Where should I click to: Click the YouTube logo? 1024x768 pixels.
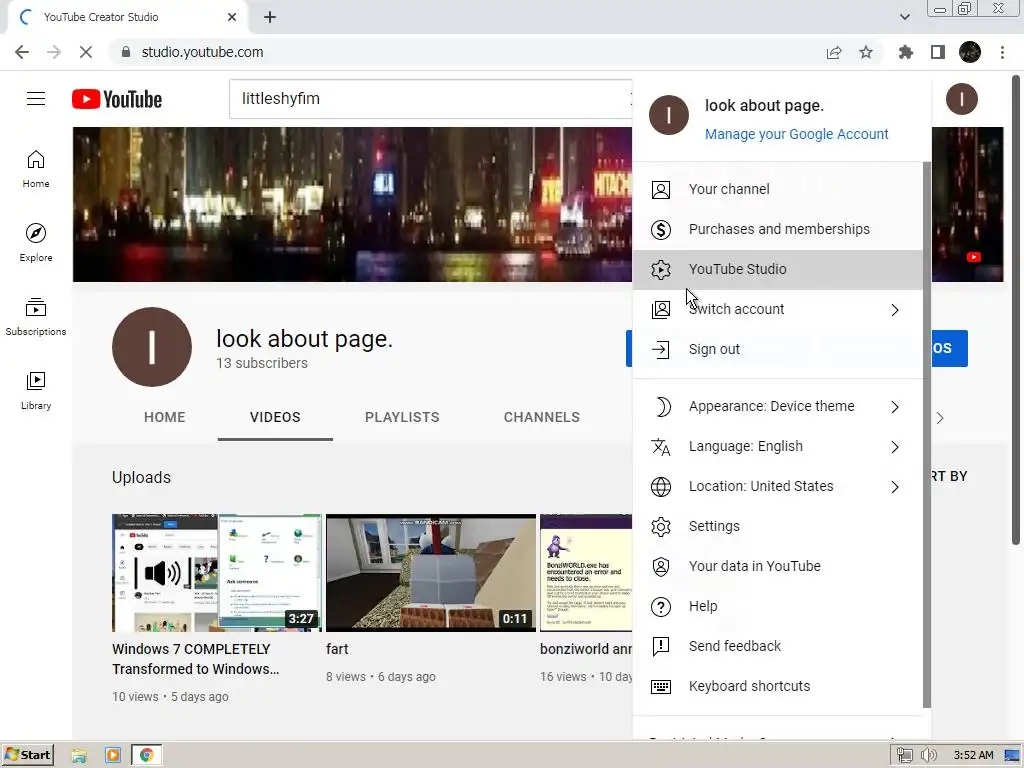coord(117,99)
